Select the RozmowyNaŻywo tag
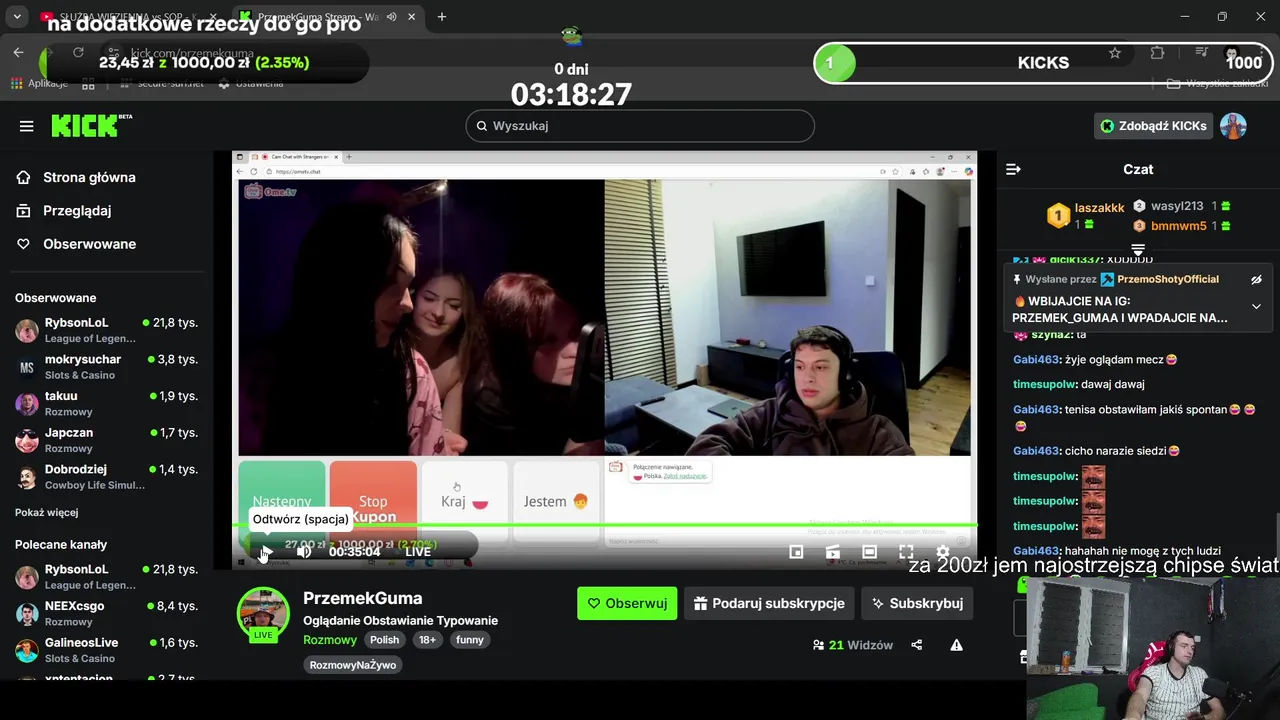The image size is (1280, 720). pos(352,665)
